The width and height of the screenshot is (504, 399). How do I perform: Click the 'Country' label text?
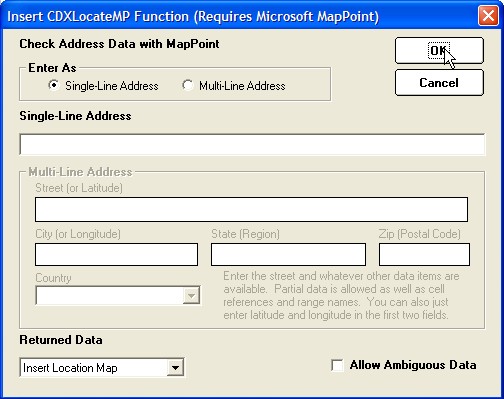[x=53, y=278]
